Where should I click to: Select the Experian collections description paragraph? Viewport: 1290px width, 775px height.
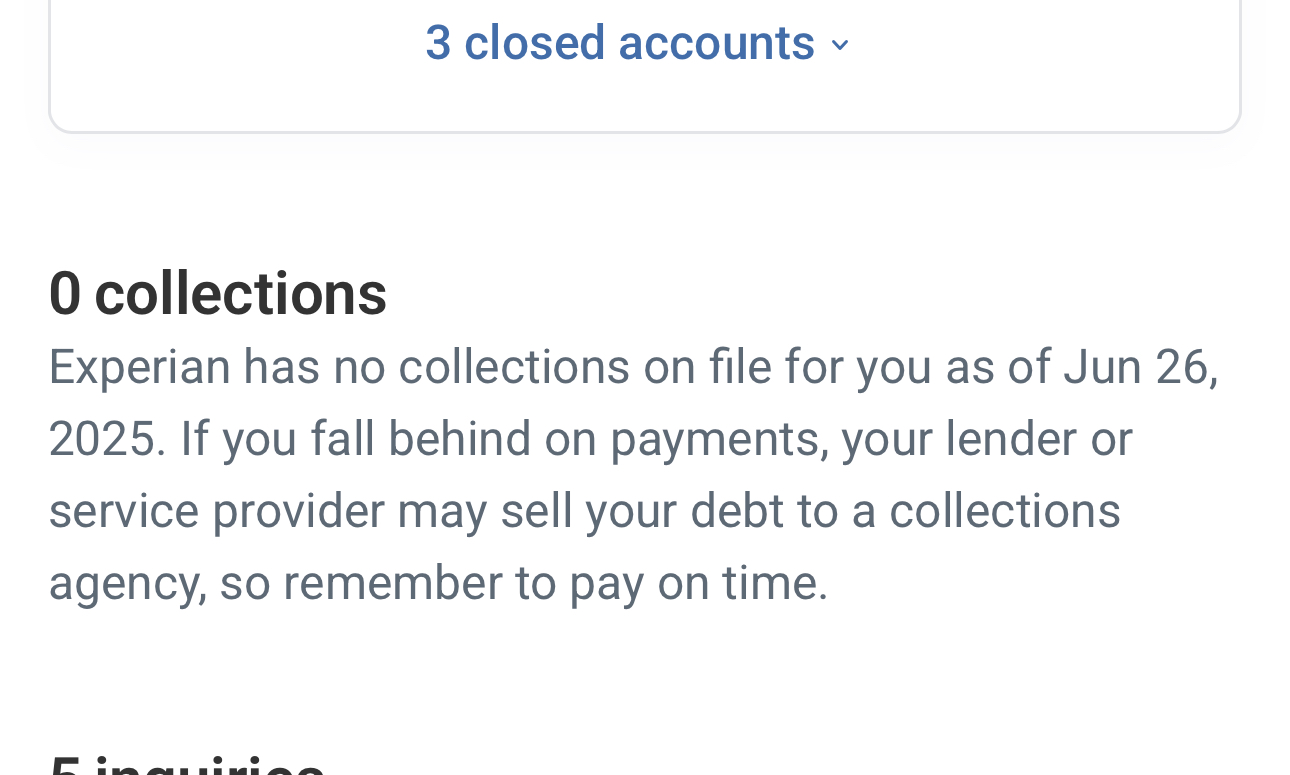[634, 474]
